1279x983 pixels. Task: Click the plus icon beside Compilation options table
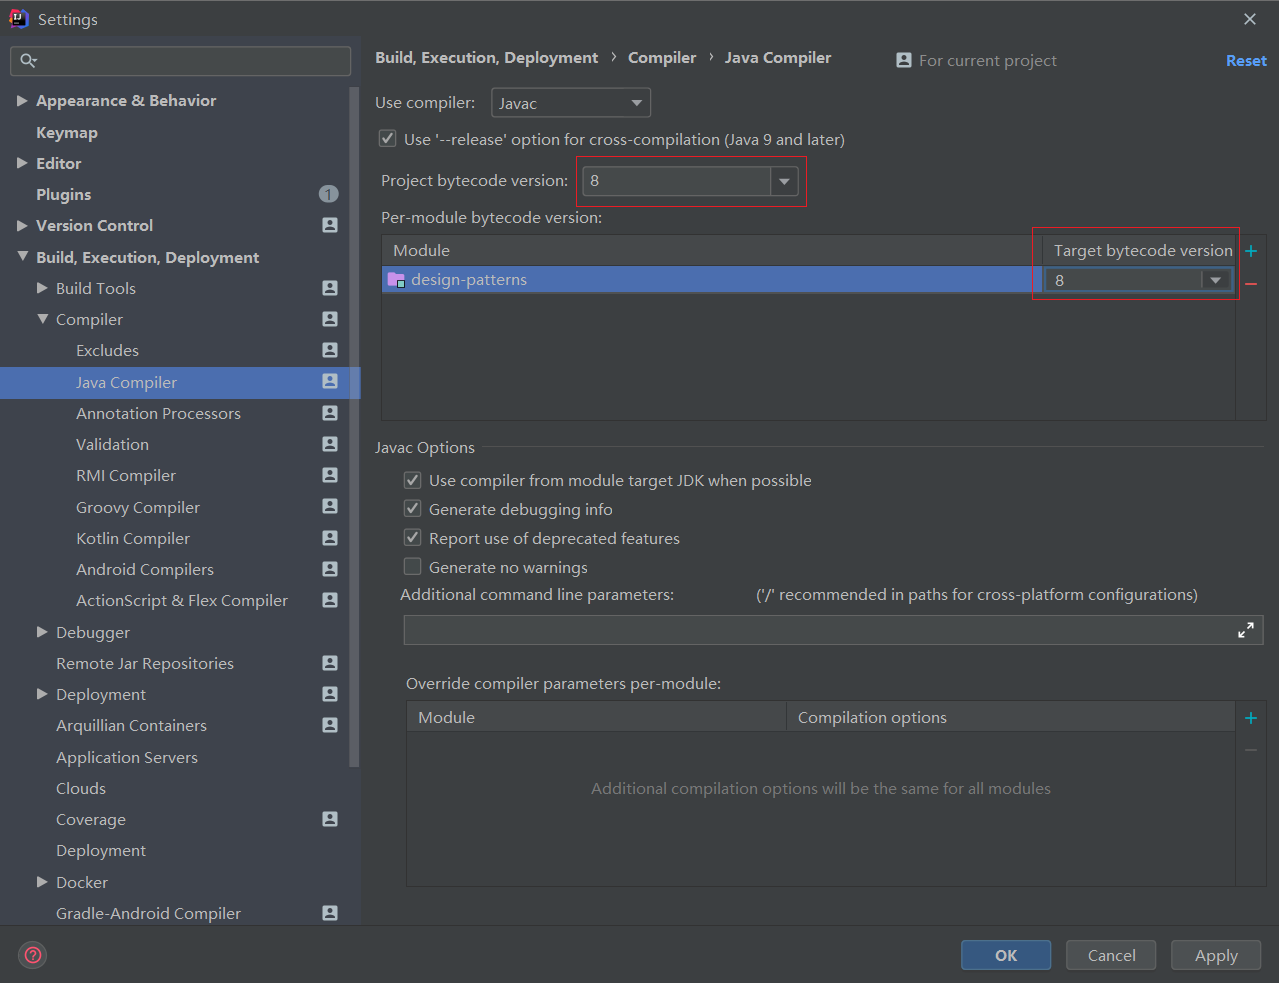[1251, 718]
